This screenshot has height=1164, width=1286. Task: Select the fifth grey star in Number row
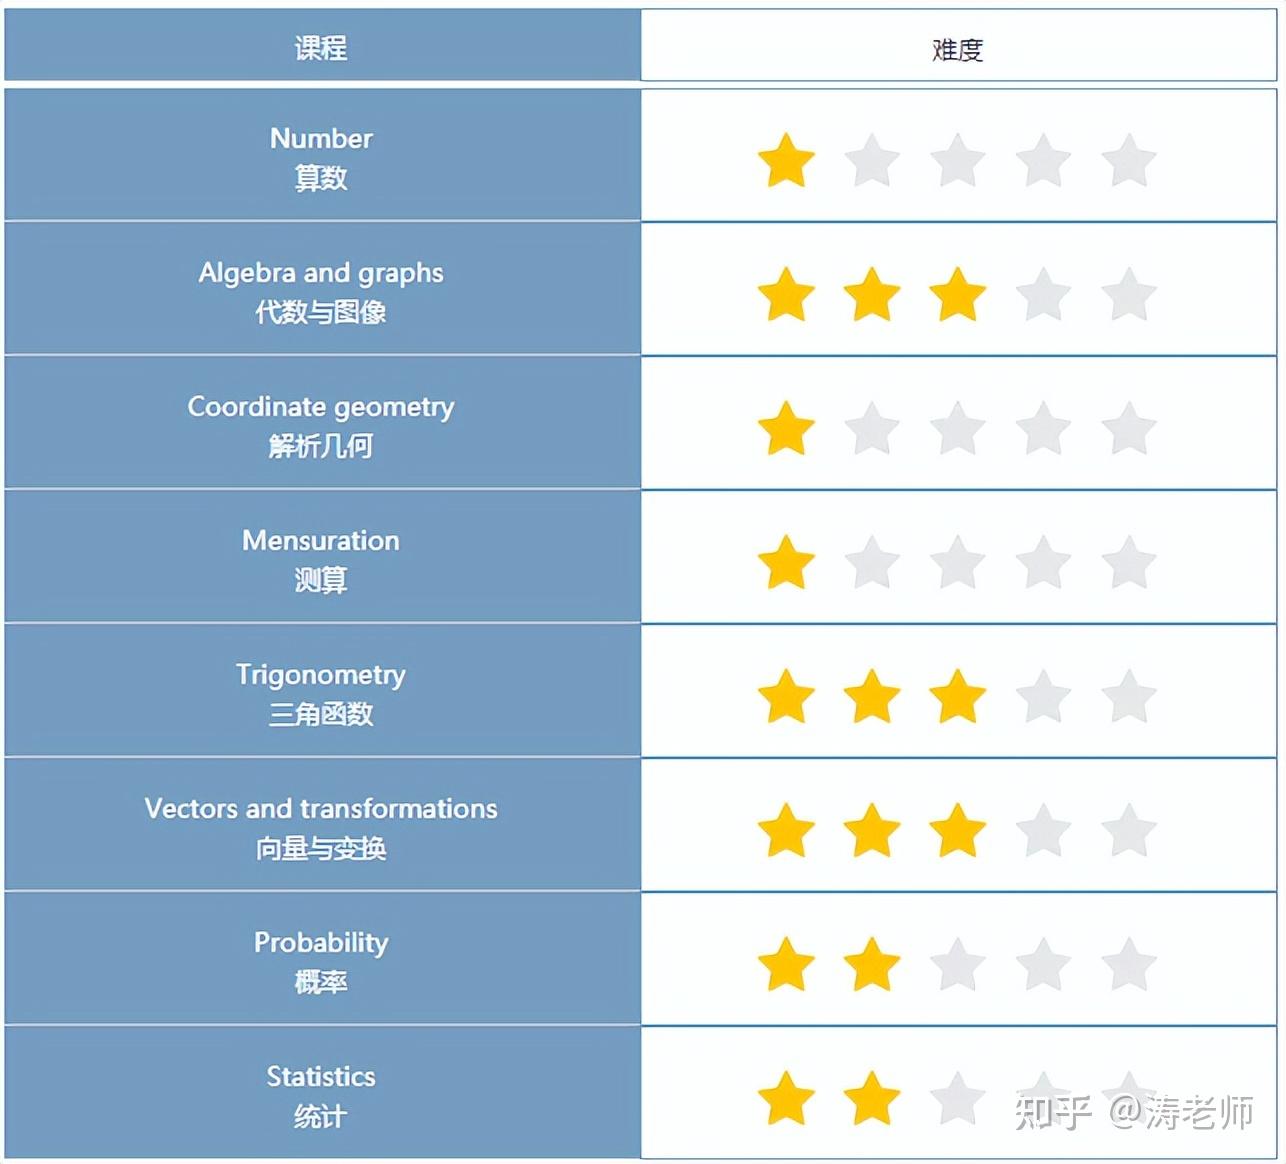click(1128, 160)
